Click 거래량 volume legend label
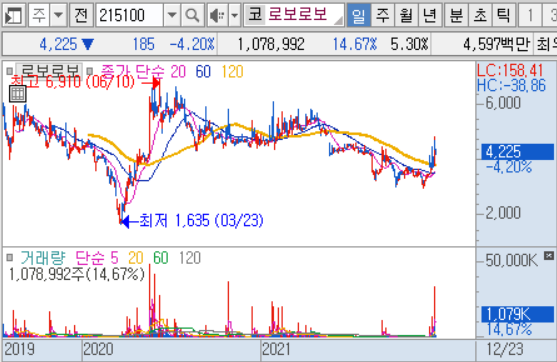Screen dimensions: 557x362 (43, 258)
